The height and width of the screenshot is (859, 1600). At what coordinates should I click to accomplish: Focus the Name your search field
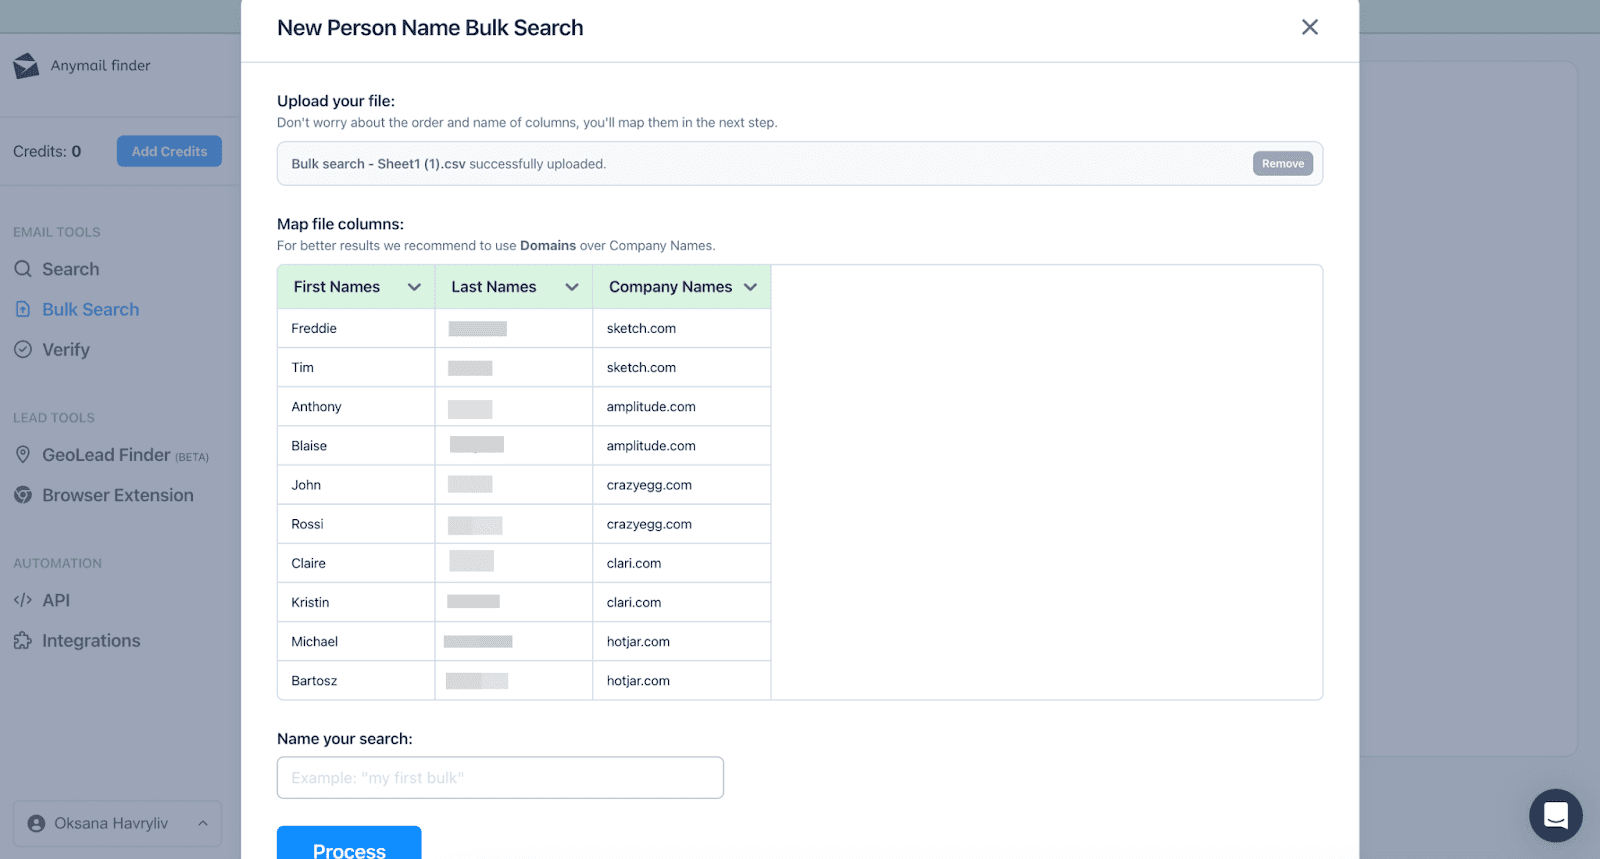[x=500, y=778]
